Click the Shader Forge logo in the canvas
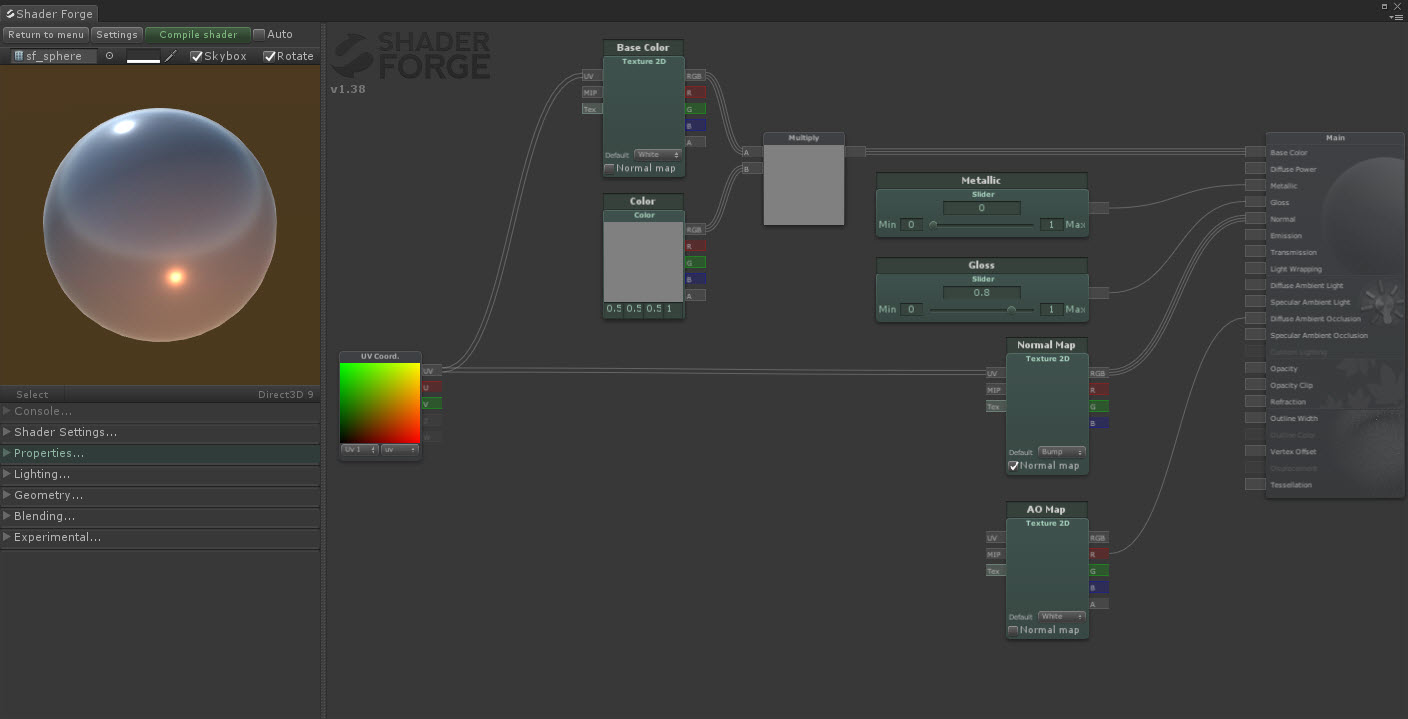 [x=410, y=56]
